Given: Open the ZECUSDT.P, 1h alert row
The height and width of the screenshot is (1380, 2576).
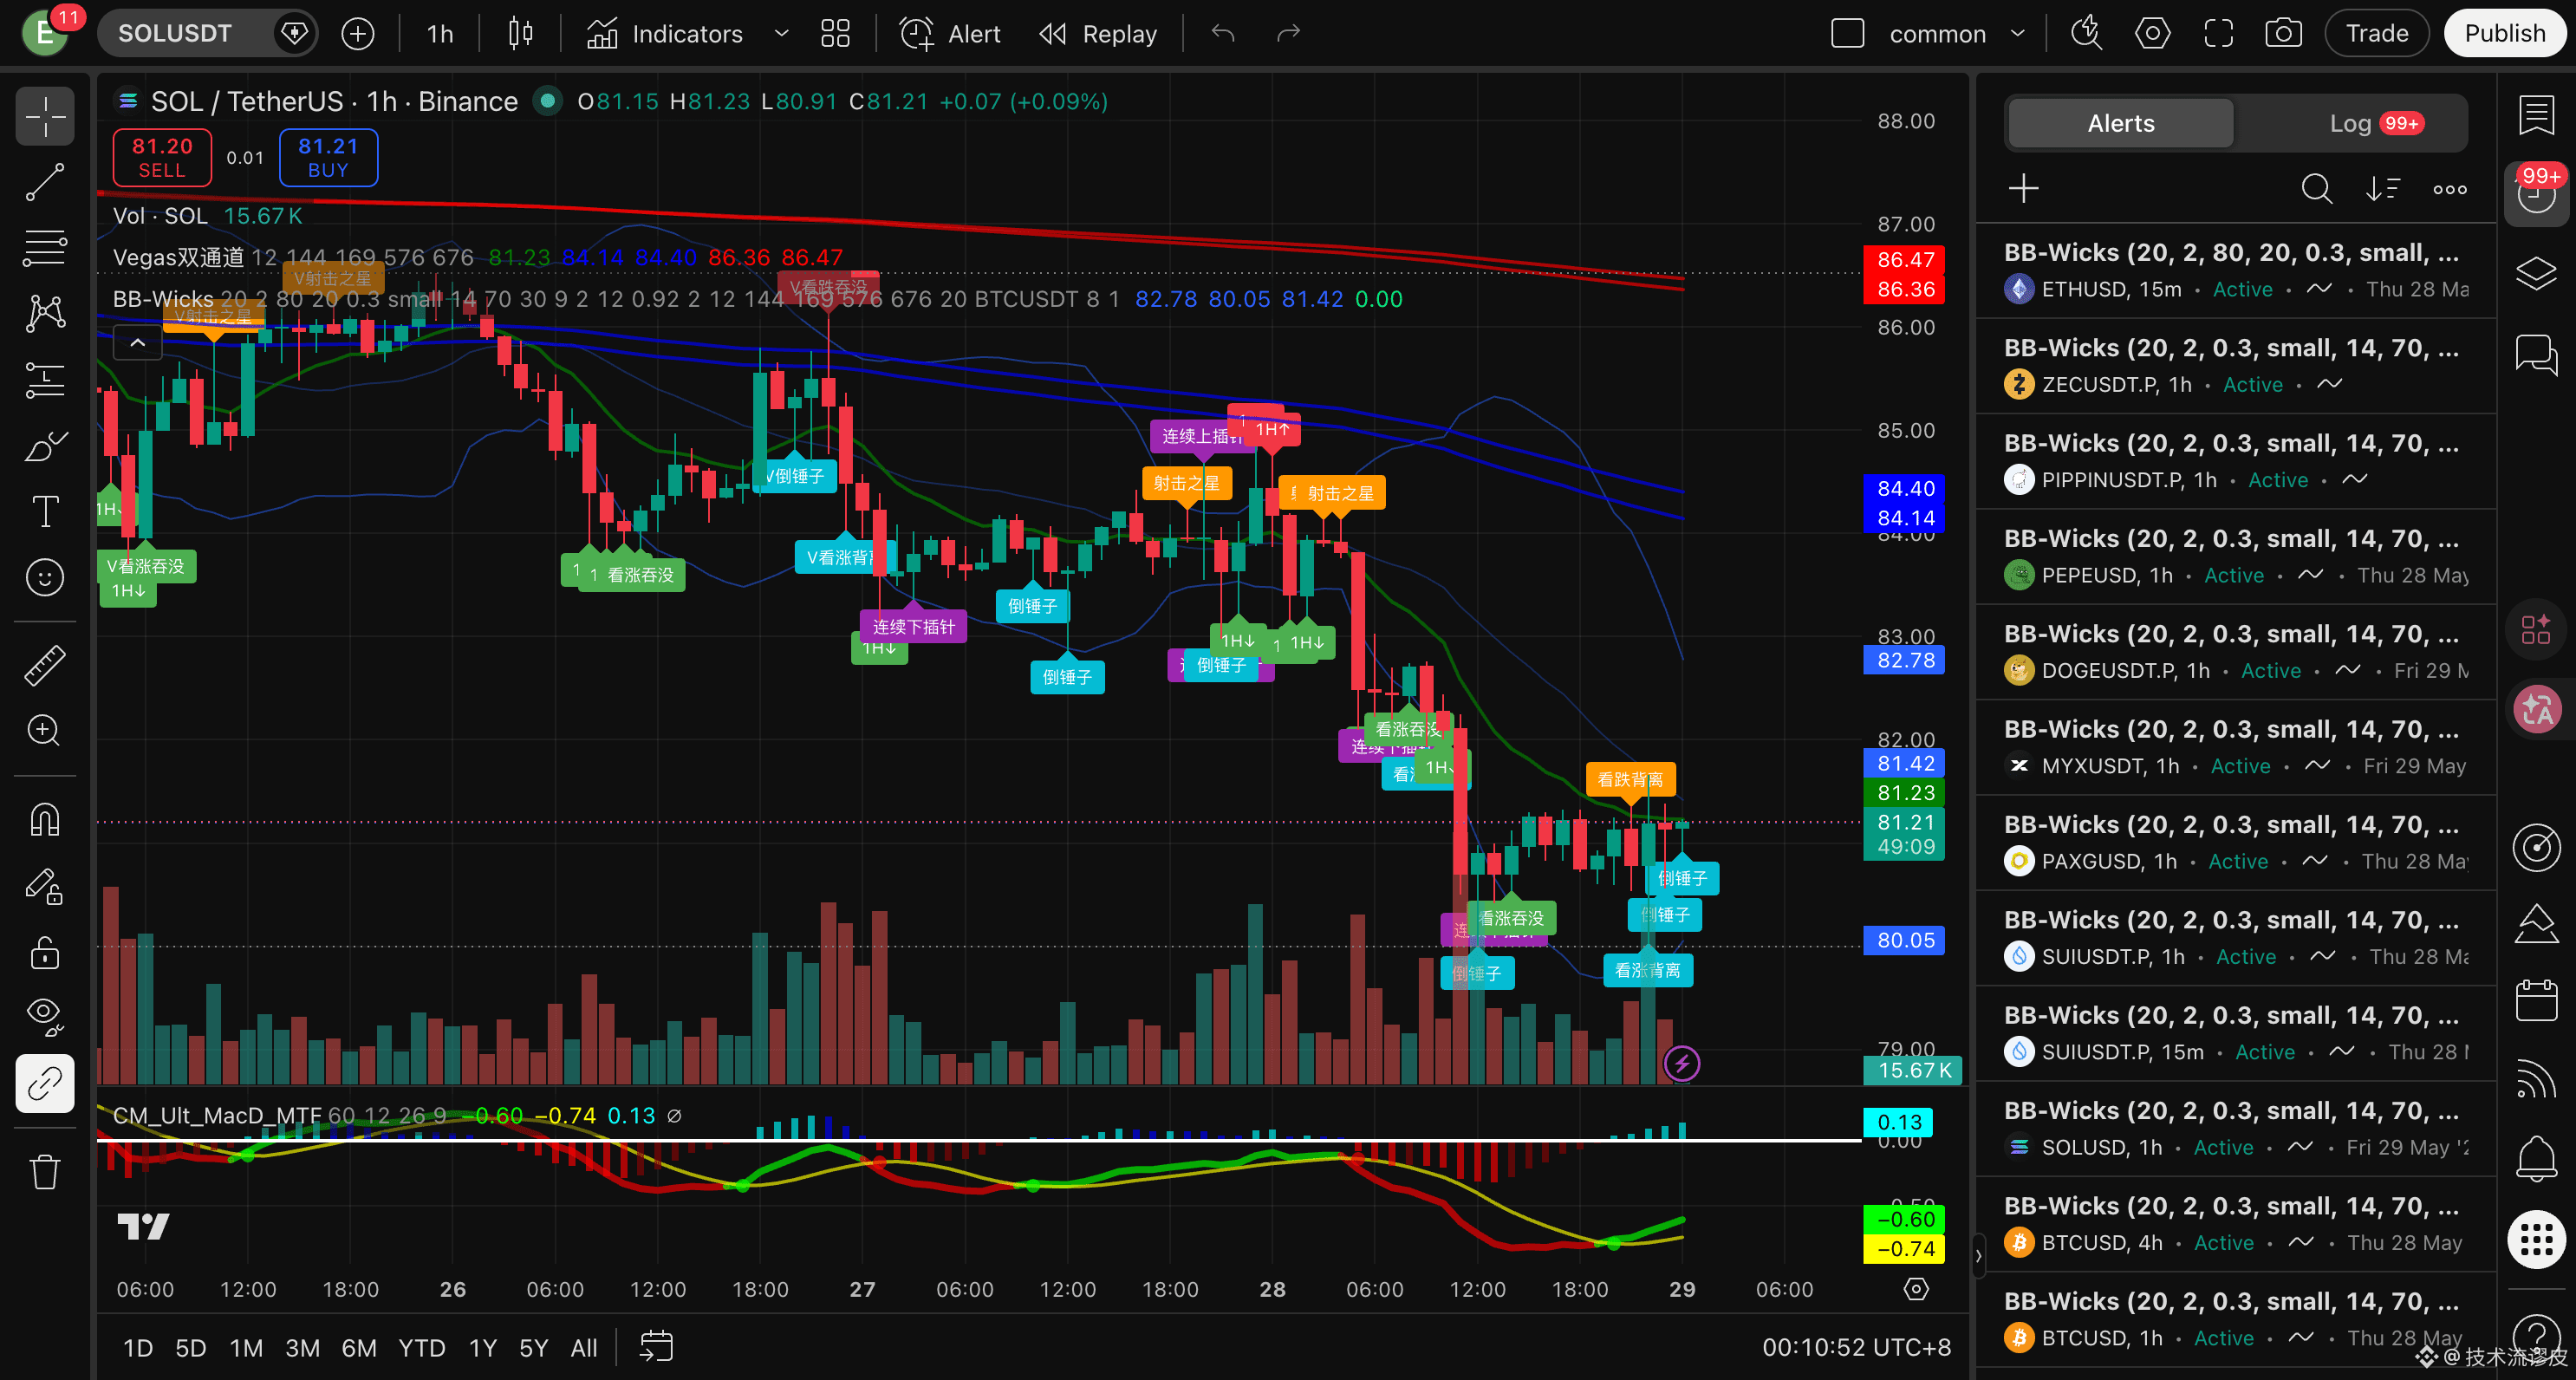Looking at the screenshot, I should pyautogui.click(x=2236, y=366).
